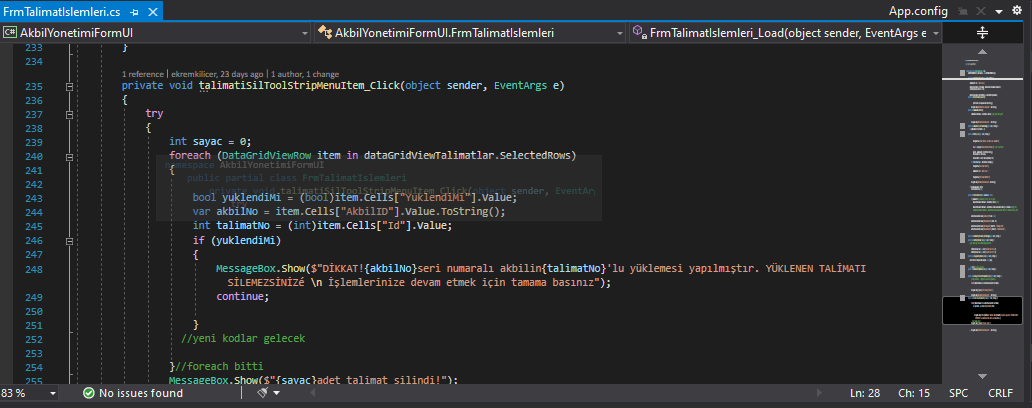Click the vertical scrollbar down arrow
Image resolution: width=1032 pixels, height=408 pixels.
(982, 376)
